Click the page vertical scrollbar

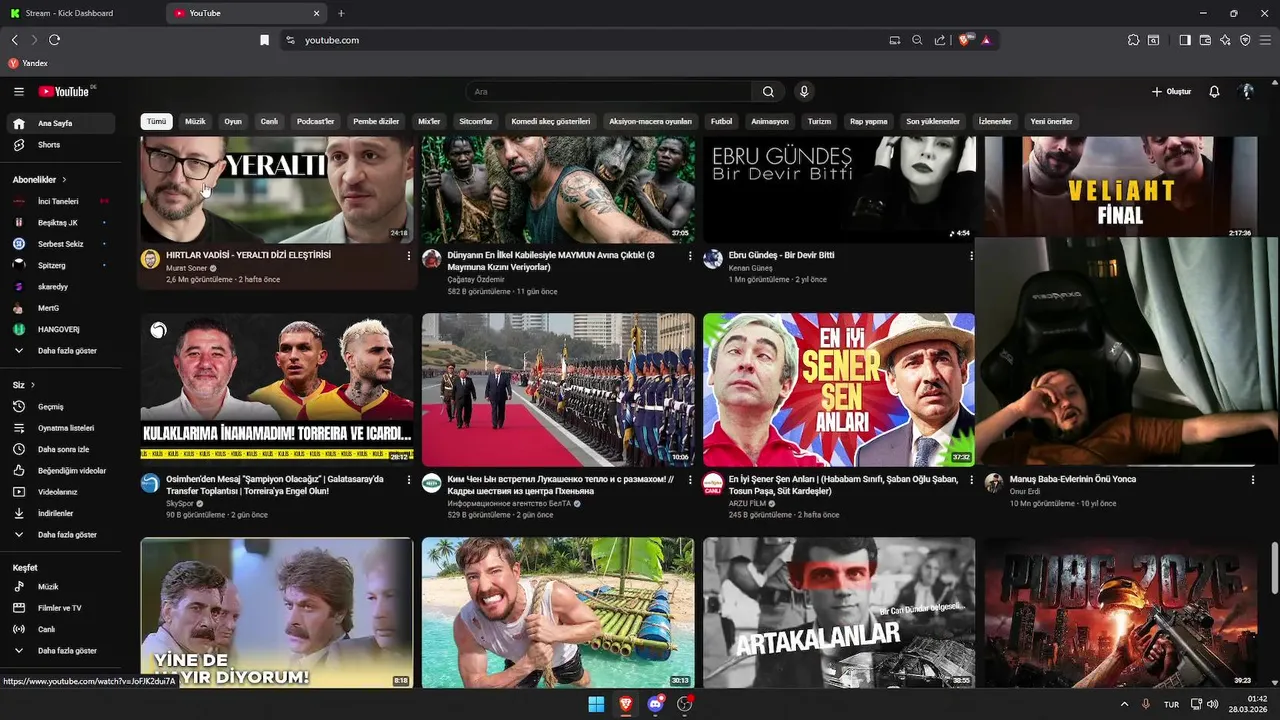click(1274, 568)
